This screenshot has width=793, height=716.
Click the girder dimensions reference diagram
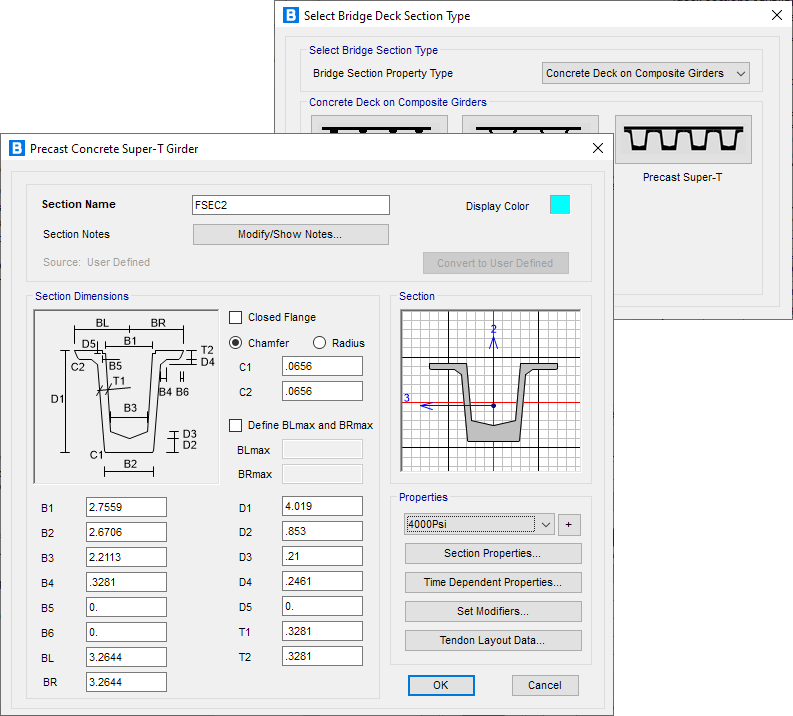(126, 396)
